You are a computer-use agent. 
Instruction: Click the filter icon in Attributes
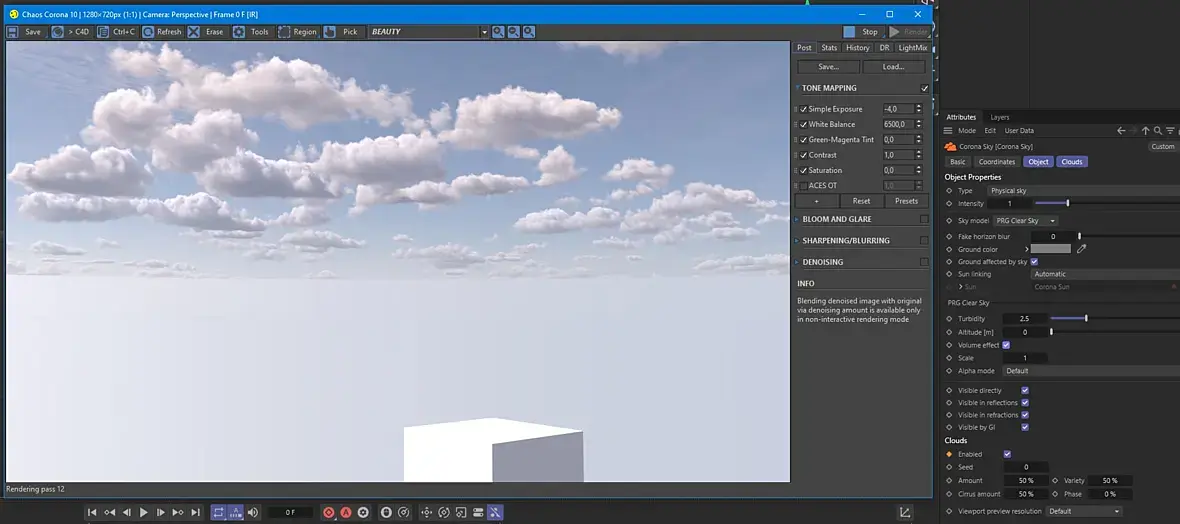[1170, 131]
